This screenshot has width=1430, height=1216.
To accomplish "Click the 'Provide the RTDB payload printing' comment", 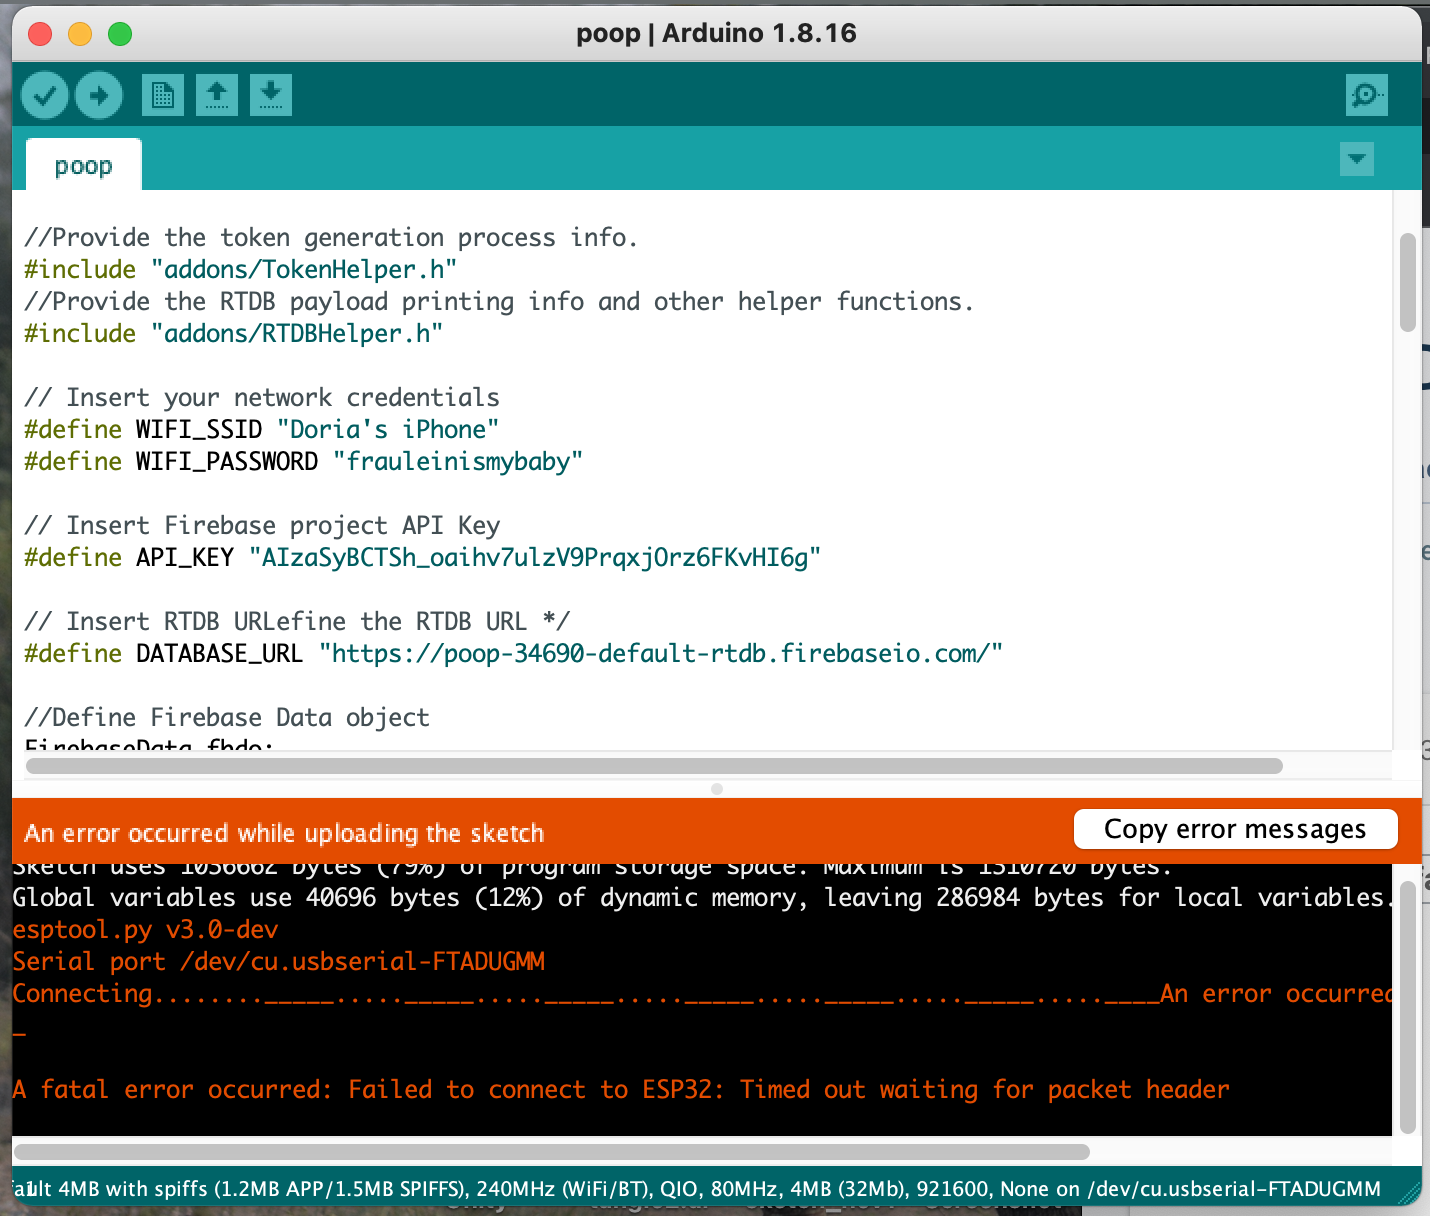I will pos(498,301).
